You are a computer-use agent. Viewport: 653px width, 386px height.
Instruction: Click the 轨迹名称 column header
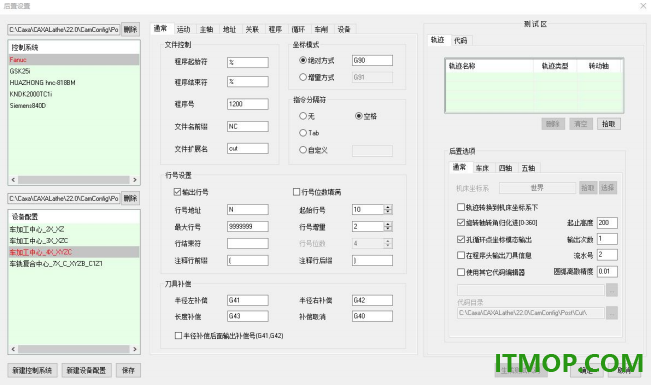[x=490, y=66]
